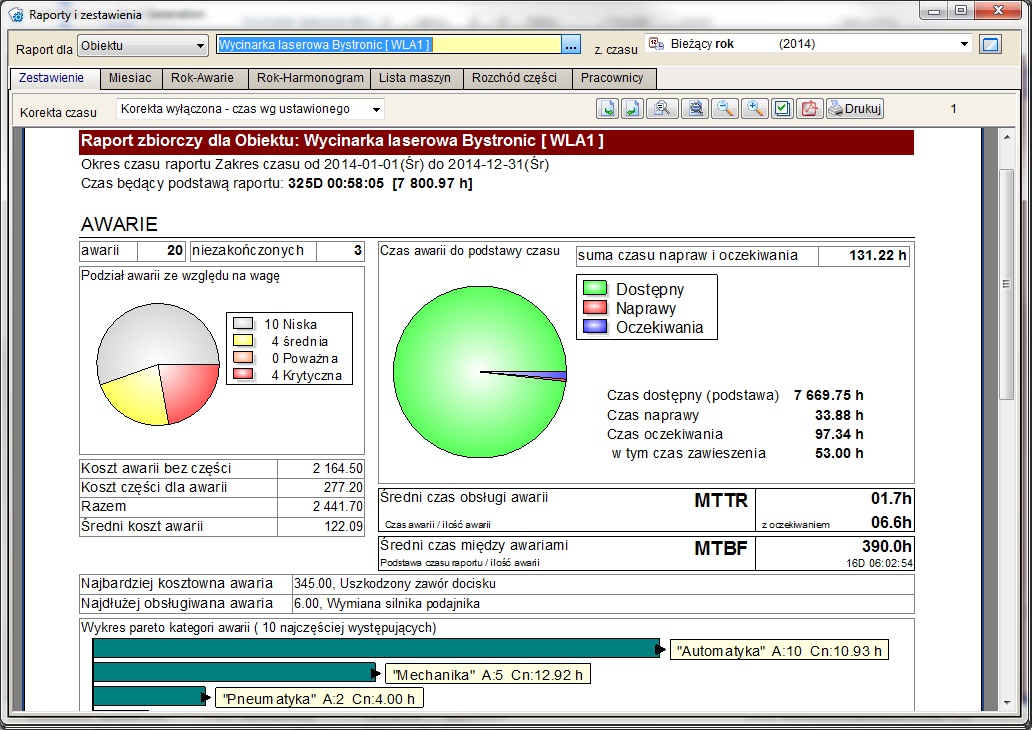Click the Uszkodzony zawór docisku entry
The image size is (1032, 730).
[x=395, y=584]
